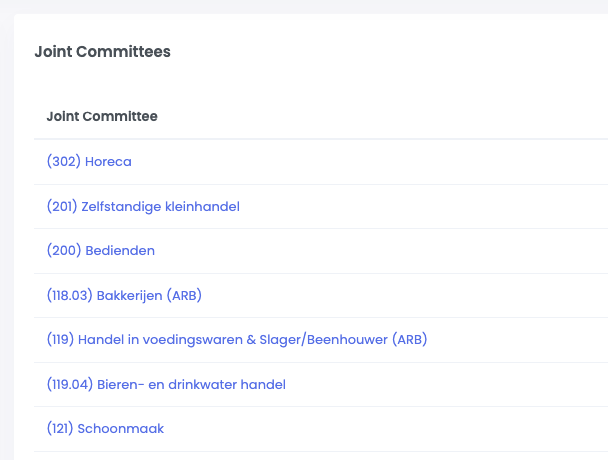View (119.04) Bieren- en drinkwater handel
Image resolution: width=608 pixels, height=460 pixels.
(x=166, y=384)
